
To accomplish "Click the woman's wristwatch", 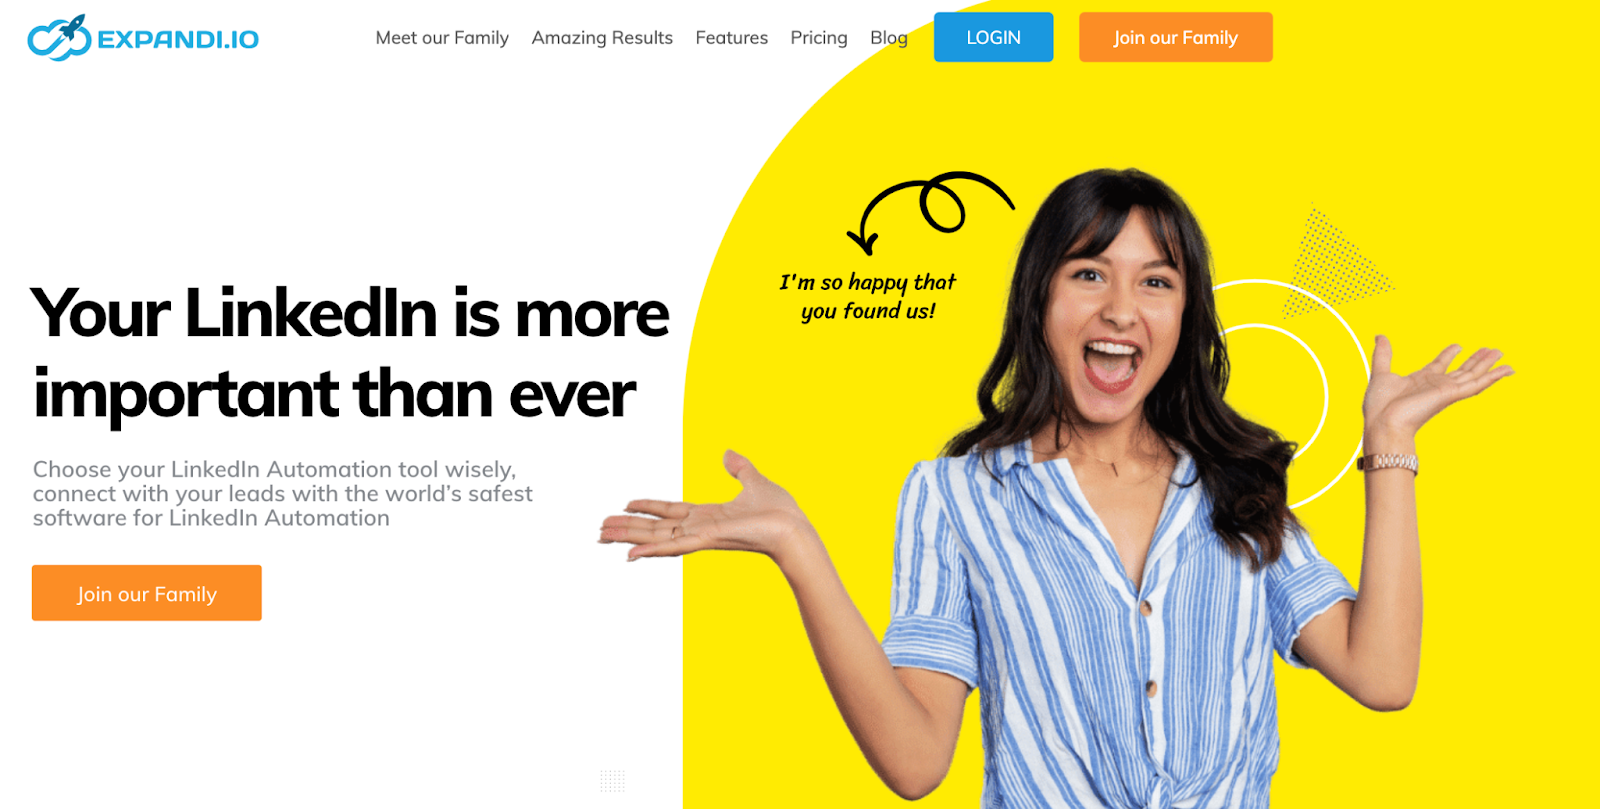I will (x=1387, y=463).
